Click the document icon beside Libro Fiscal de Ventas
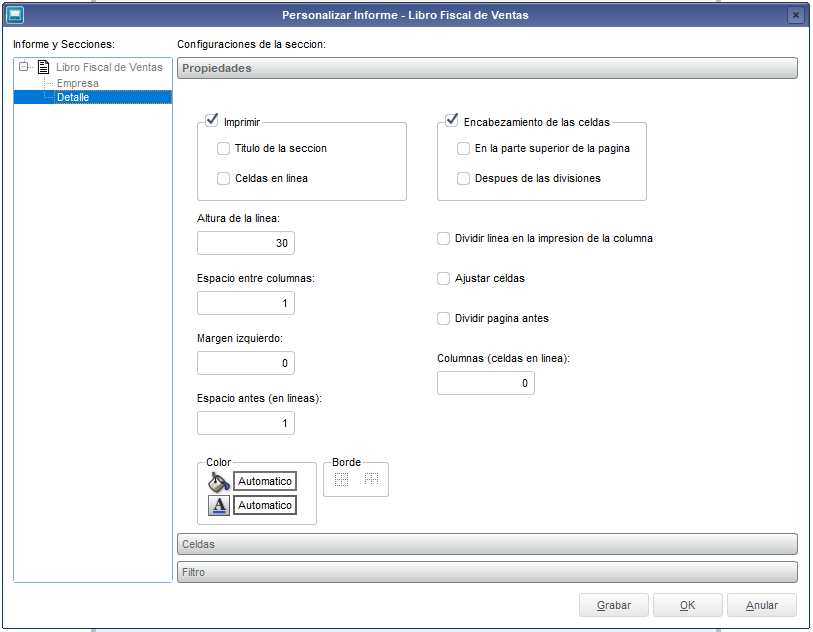The width and height of the screenshot is (813, 632). [x=44, y=67]
